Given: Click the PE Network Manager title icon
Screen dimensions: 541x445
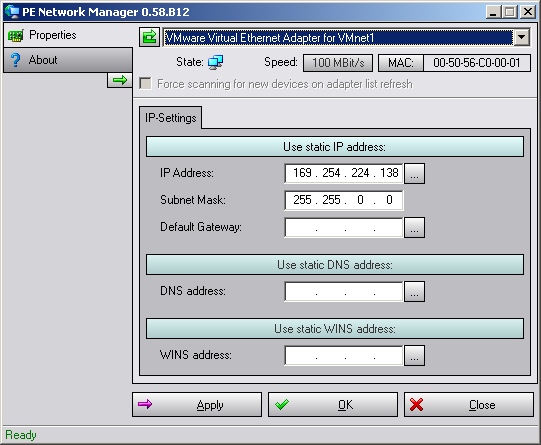Looking at the screenshot, I should [x=12, y=12].
